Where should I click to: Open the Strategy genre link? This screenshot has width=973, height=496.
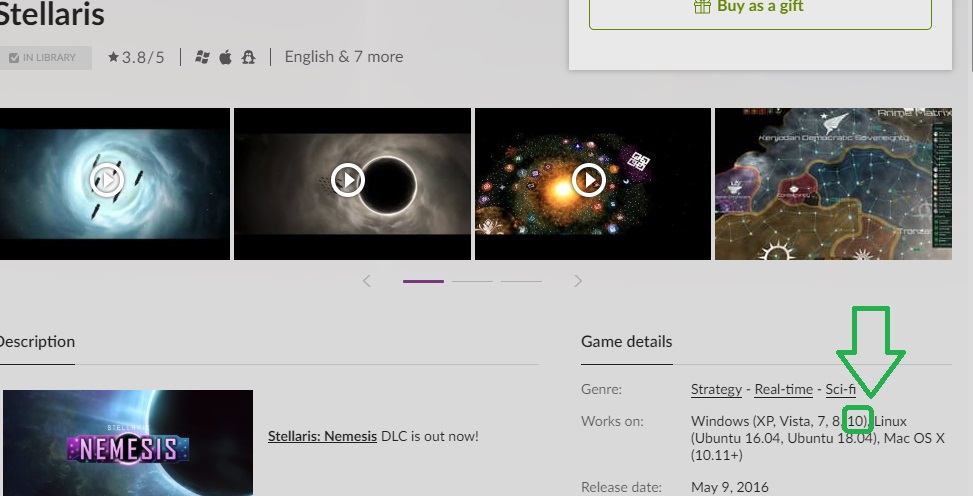point(716,389)
